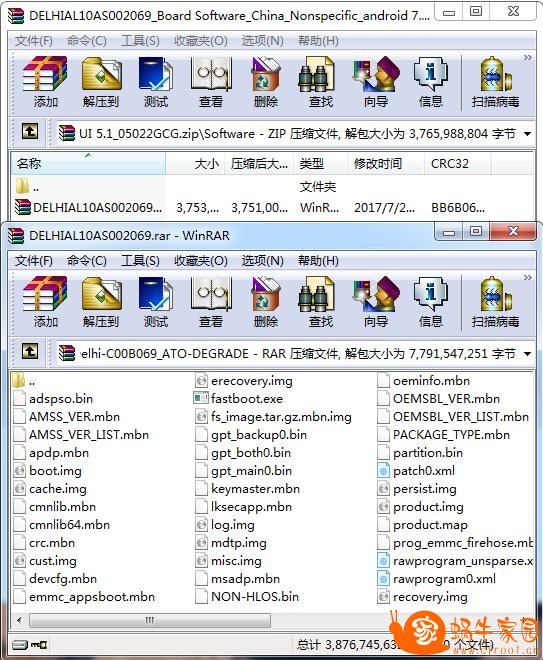Sort by 名称 column header
This screenshot has height=660, width=543.
(88, 163)
